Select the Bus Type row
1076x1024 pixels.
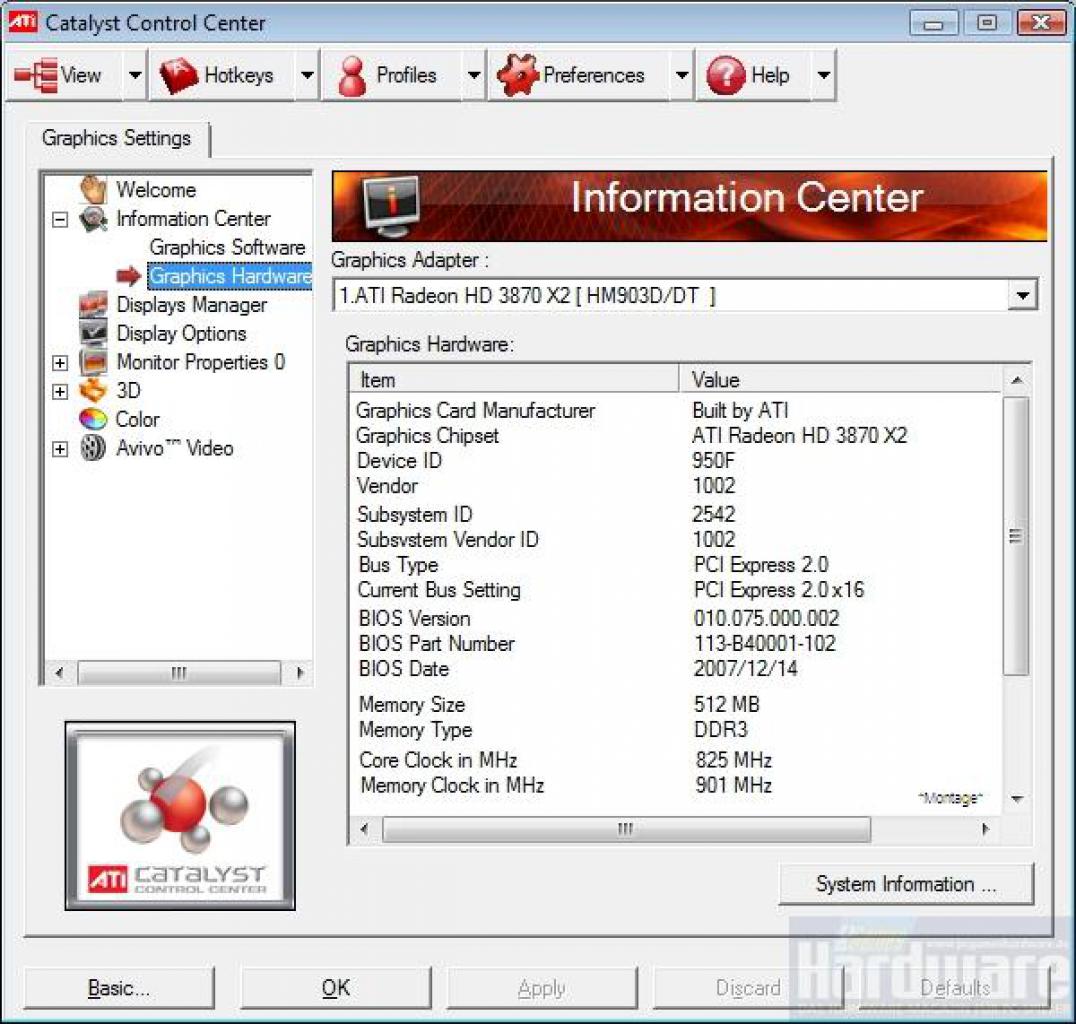(x=675, y=565)
